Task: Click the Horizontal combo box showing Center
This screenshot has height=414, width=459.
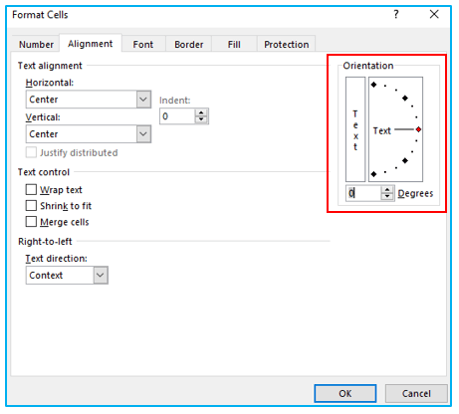Action: [88, 99]
